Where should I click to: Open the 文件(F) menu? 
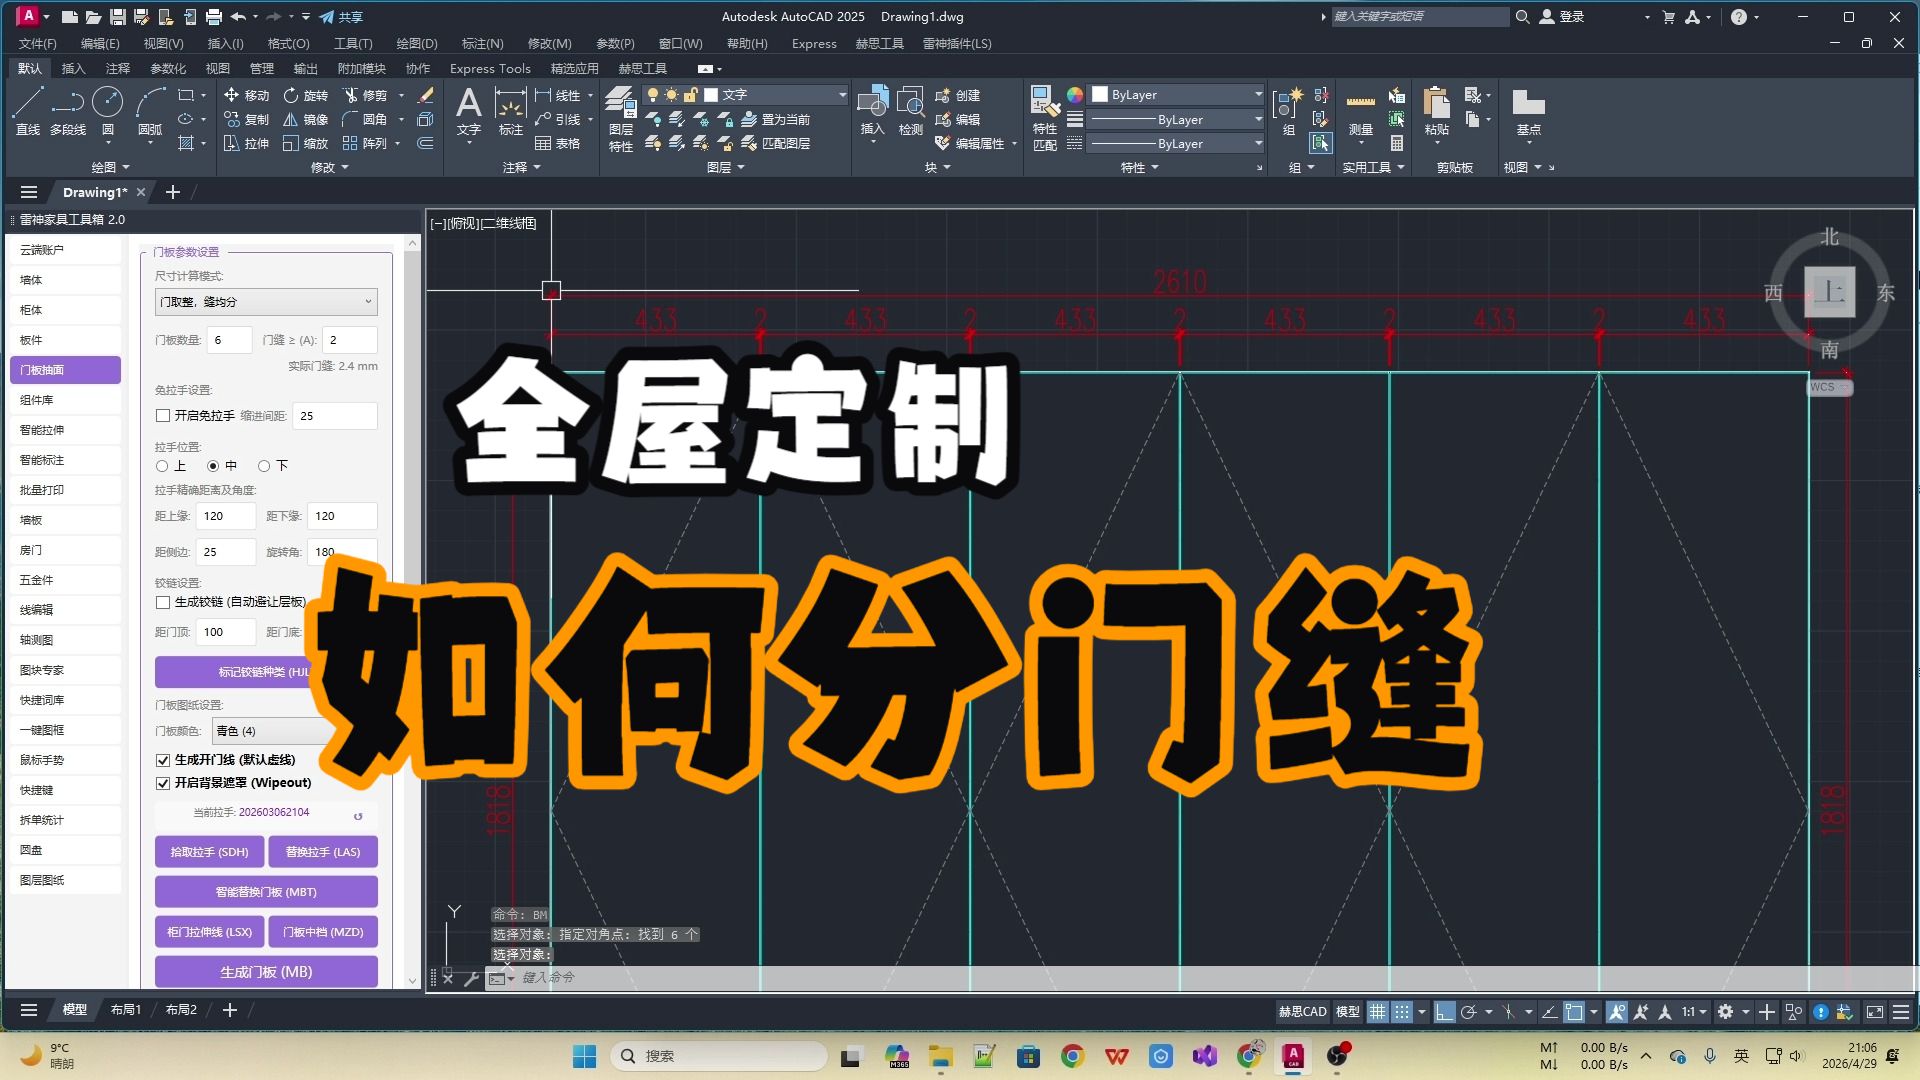pyautogui.click(x=38, y=43)
